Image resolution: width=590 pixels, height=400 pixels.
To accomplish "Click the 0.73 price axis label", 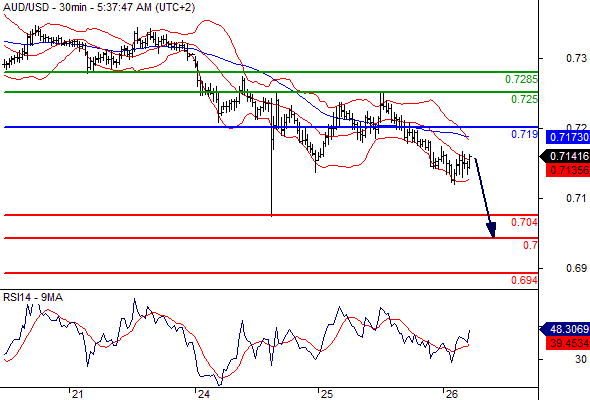I will click(x=576, y=58).
